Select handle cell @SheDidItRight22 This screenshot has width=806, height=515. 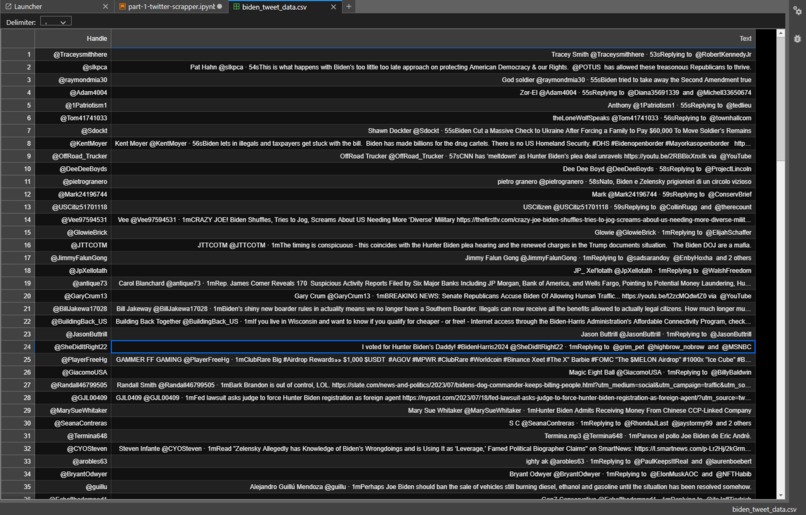73,347
